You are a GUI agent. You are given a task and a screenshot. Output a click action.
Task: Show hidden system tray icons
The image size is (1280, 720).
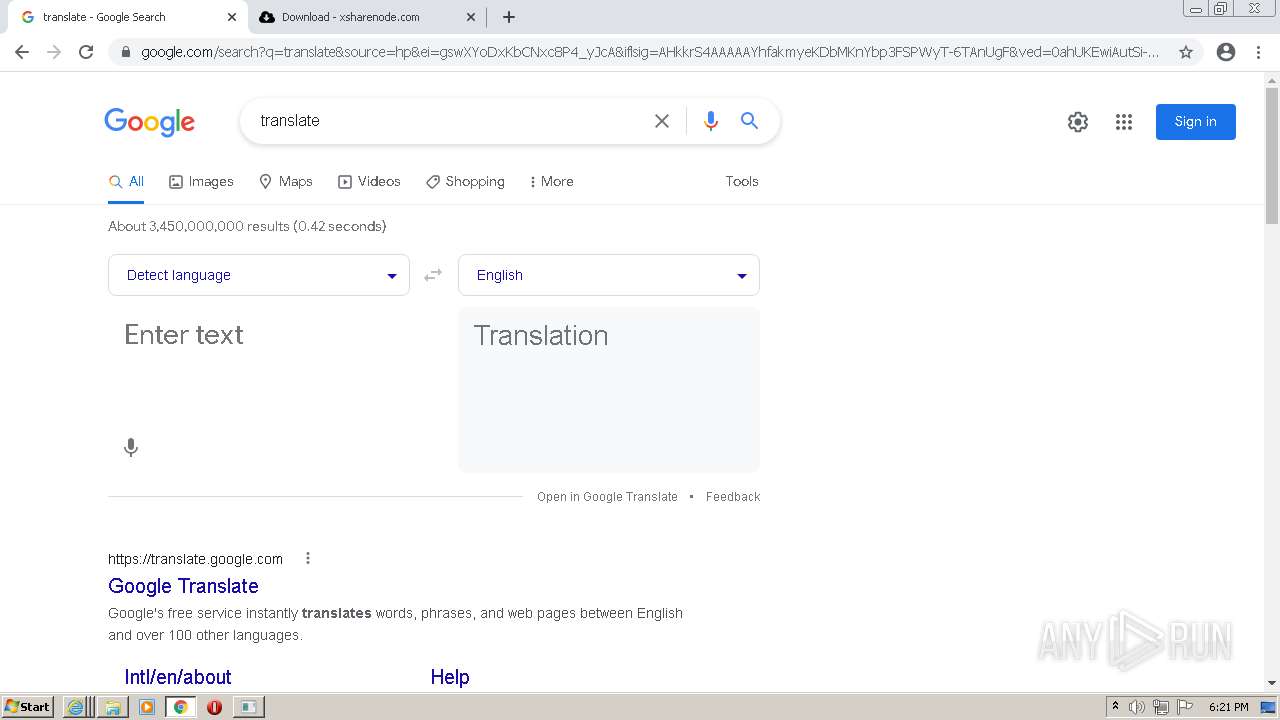tap(1115, 706)
